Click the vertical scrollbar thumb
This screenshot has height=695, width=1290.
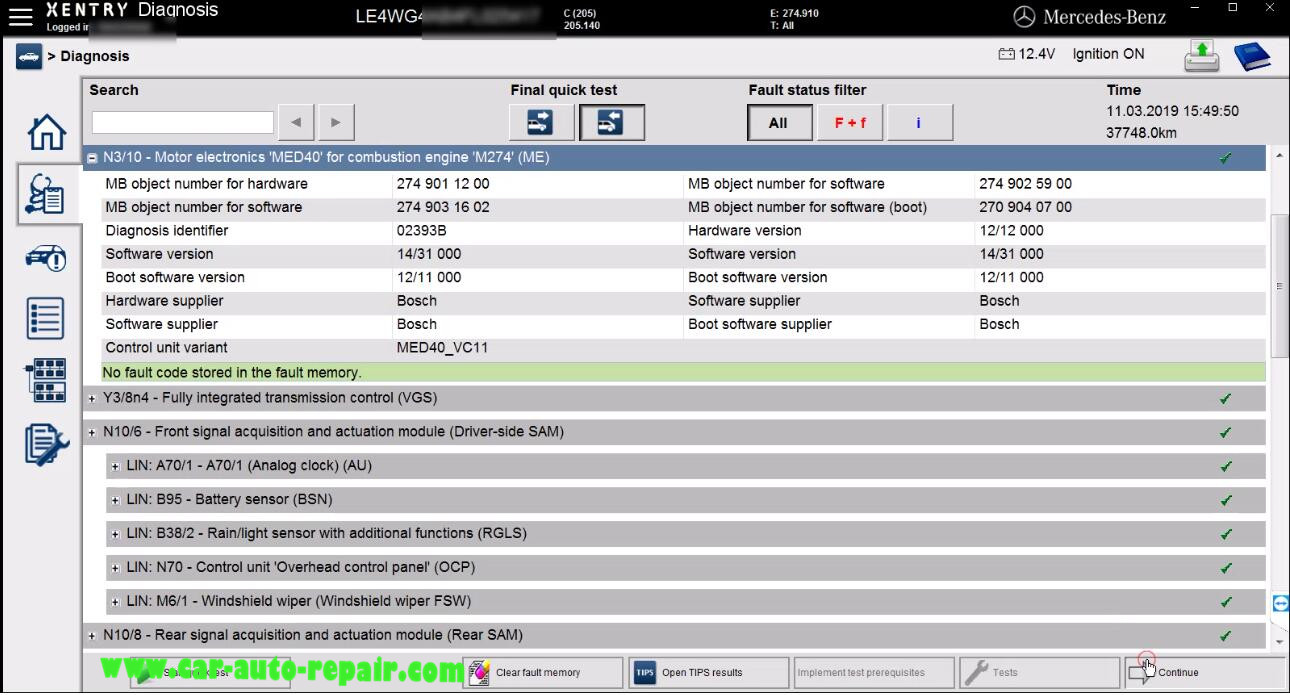(x=1279, y=286)
